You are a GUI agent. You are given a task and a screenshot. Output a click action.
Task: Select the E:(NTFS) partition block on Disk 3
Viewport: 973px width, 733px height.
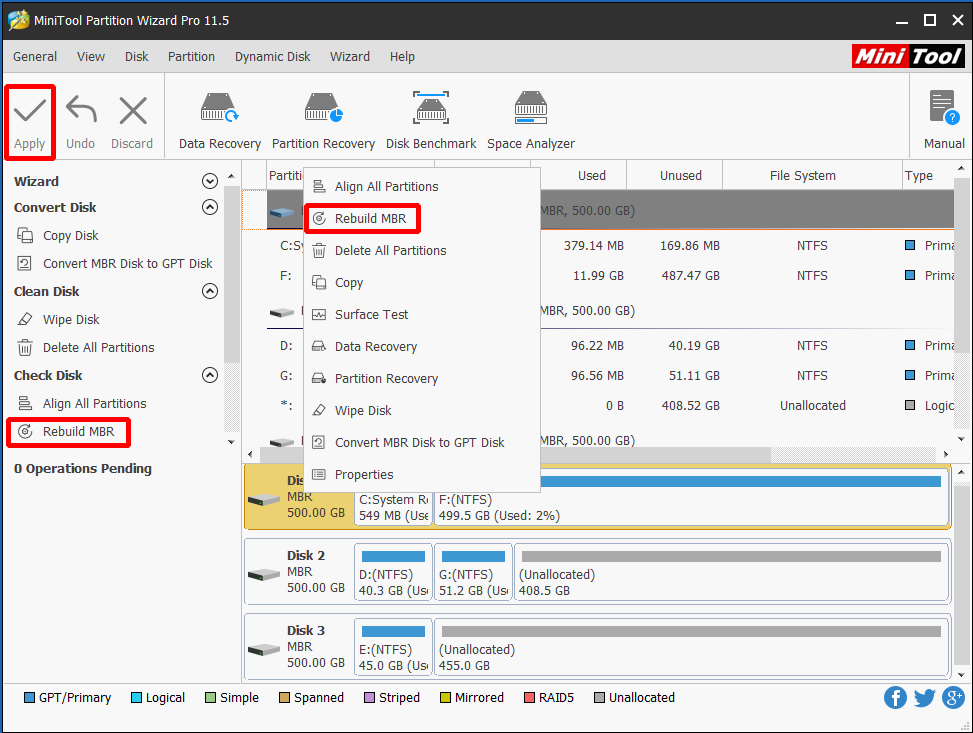pos(393,647)
